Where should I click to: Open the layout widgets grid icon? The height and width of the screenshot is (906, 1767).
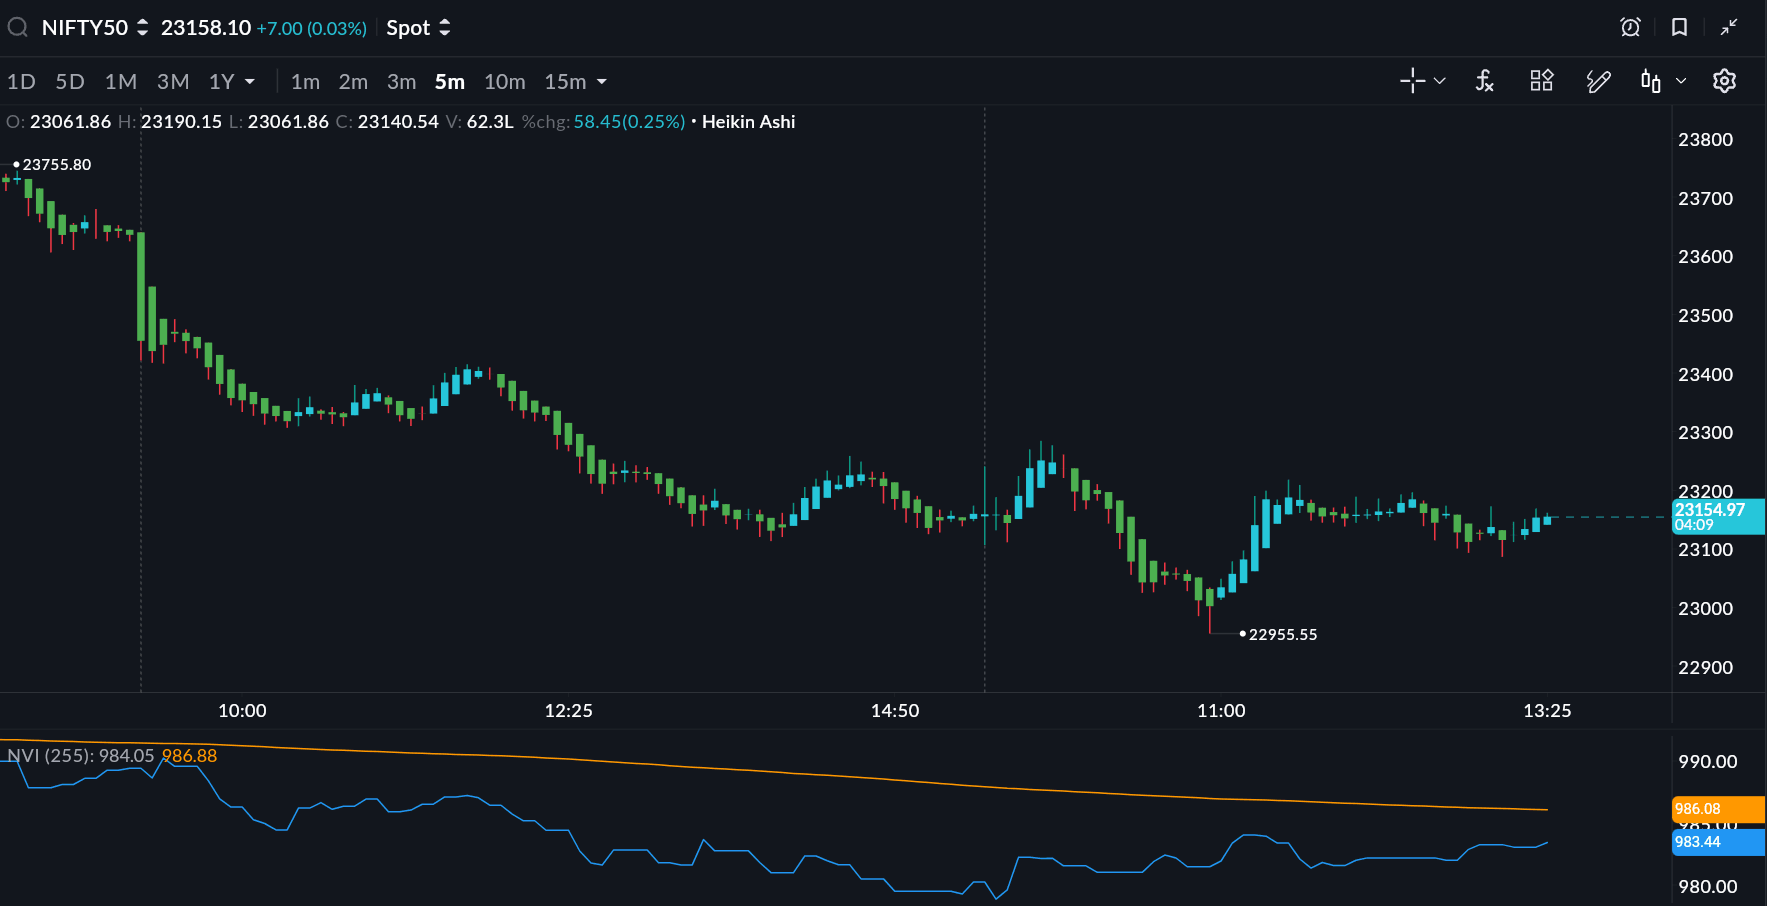1541,81
